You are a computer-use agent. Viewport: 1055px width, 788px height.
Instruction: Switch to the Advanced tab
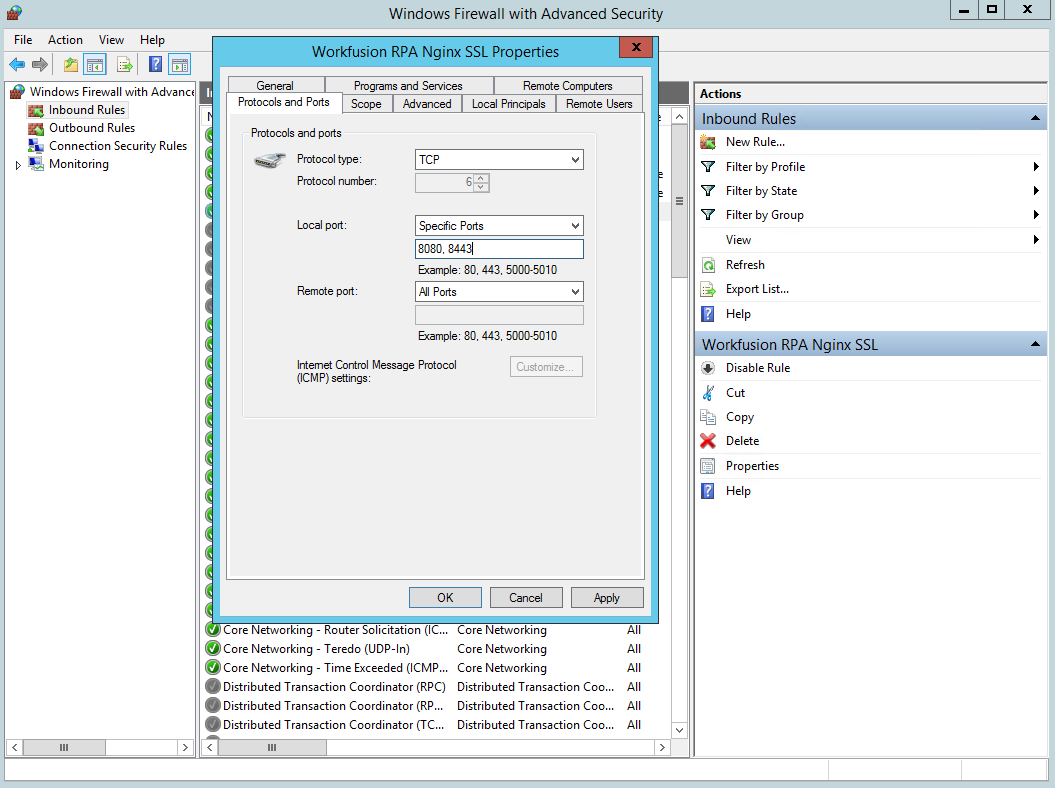(x=427, y=104)
